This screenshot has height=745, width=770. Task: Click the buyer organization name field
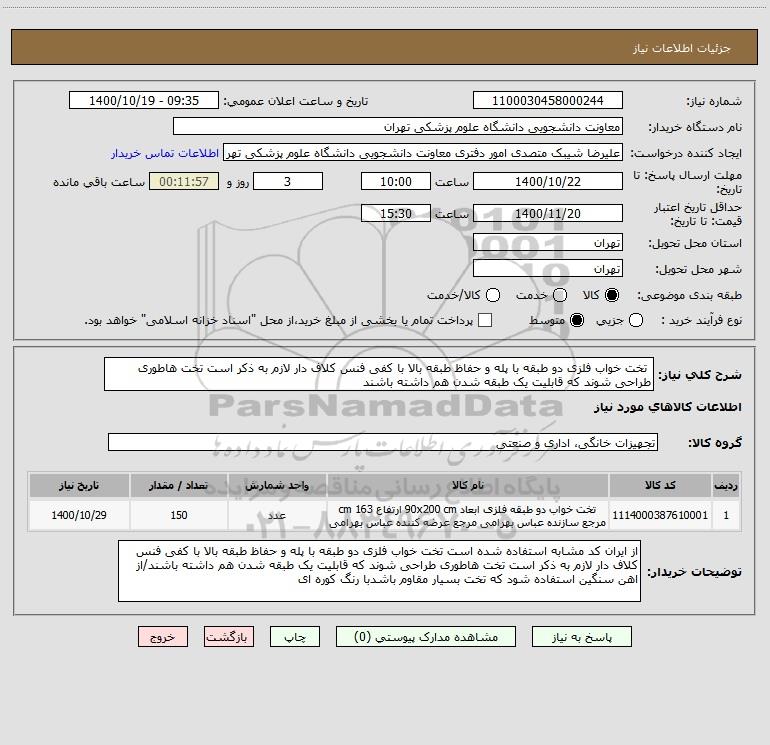(x=398, y=126)
